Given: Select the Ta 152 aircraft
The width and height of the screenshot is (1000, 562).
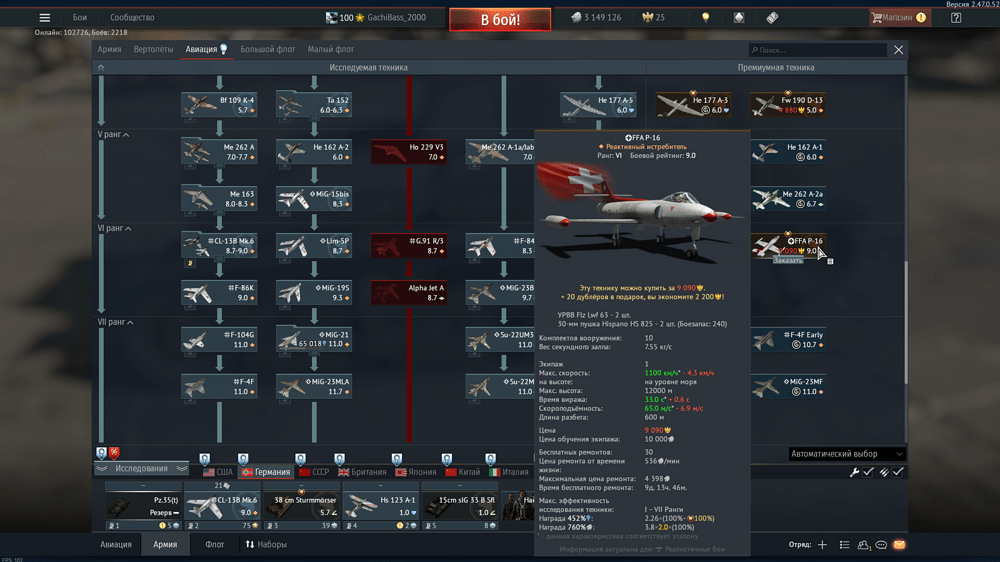Looking at the screenshot, I should 314,105.
